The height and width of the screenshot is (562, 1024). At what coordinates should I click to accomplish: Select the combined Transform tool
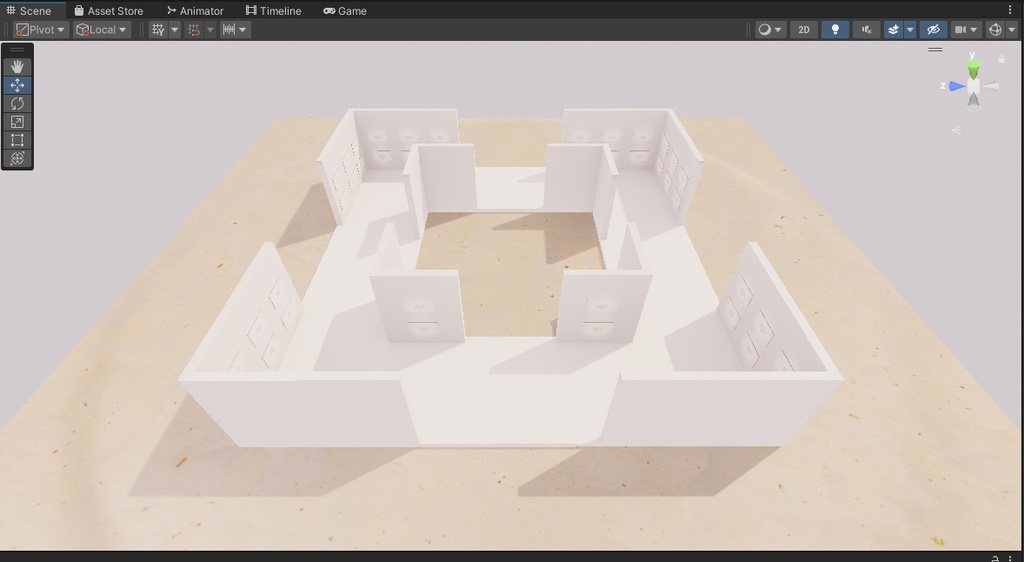click(17, 158)
